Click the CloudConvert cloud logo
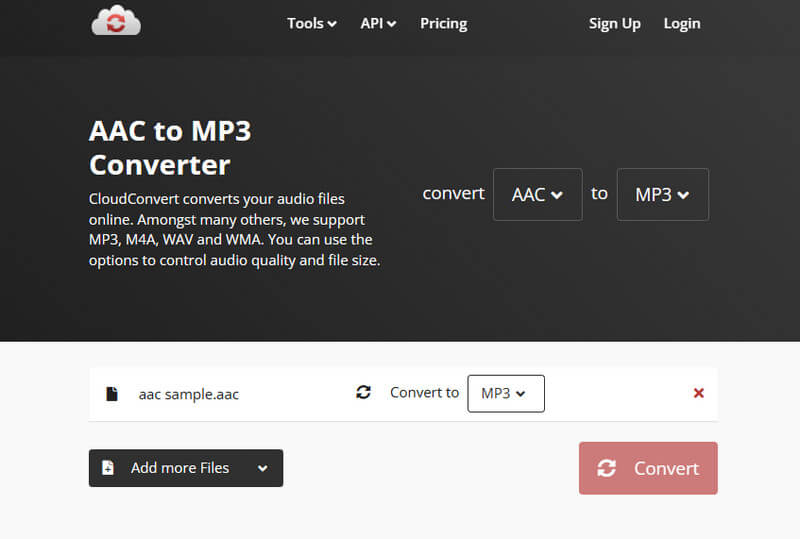This screenshot has width=800, height=539. [116, 20]
